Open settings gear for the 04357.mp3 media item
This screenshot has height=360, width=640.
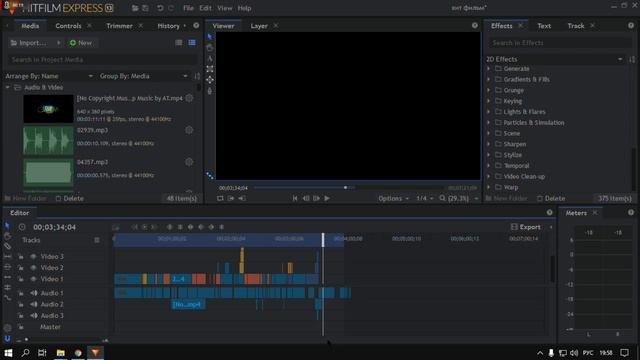(x=189, y=162)
